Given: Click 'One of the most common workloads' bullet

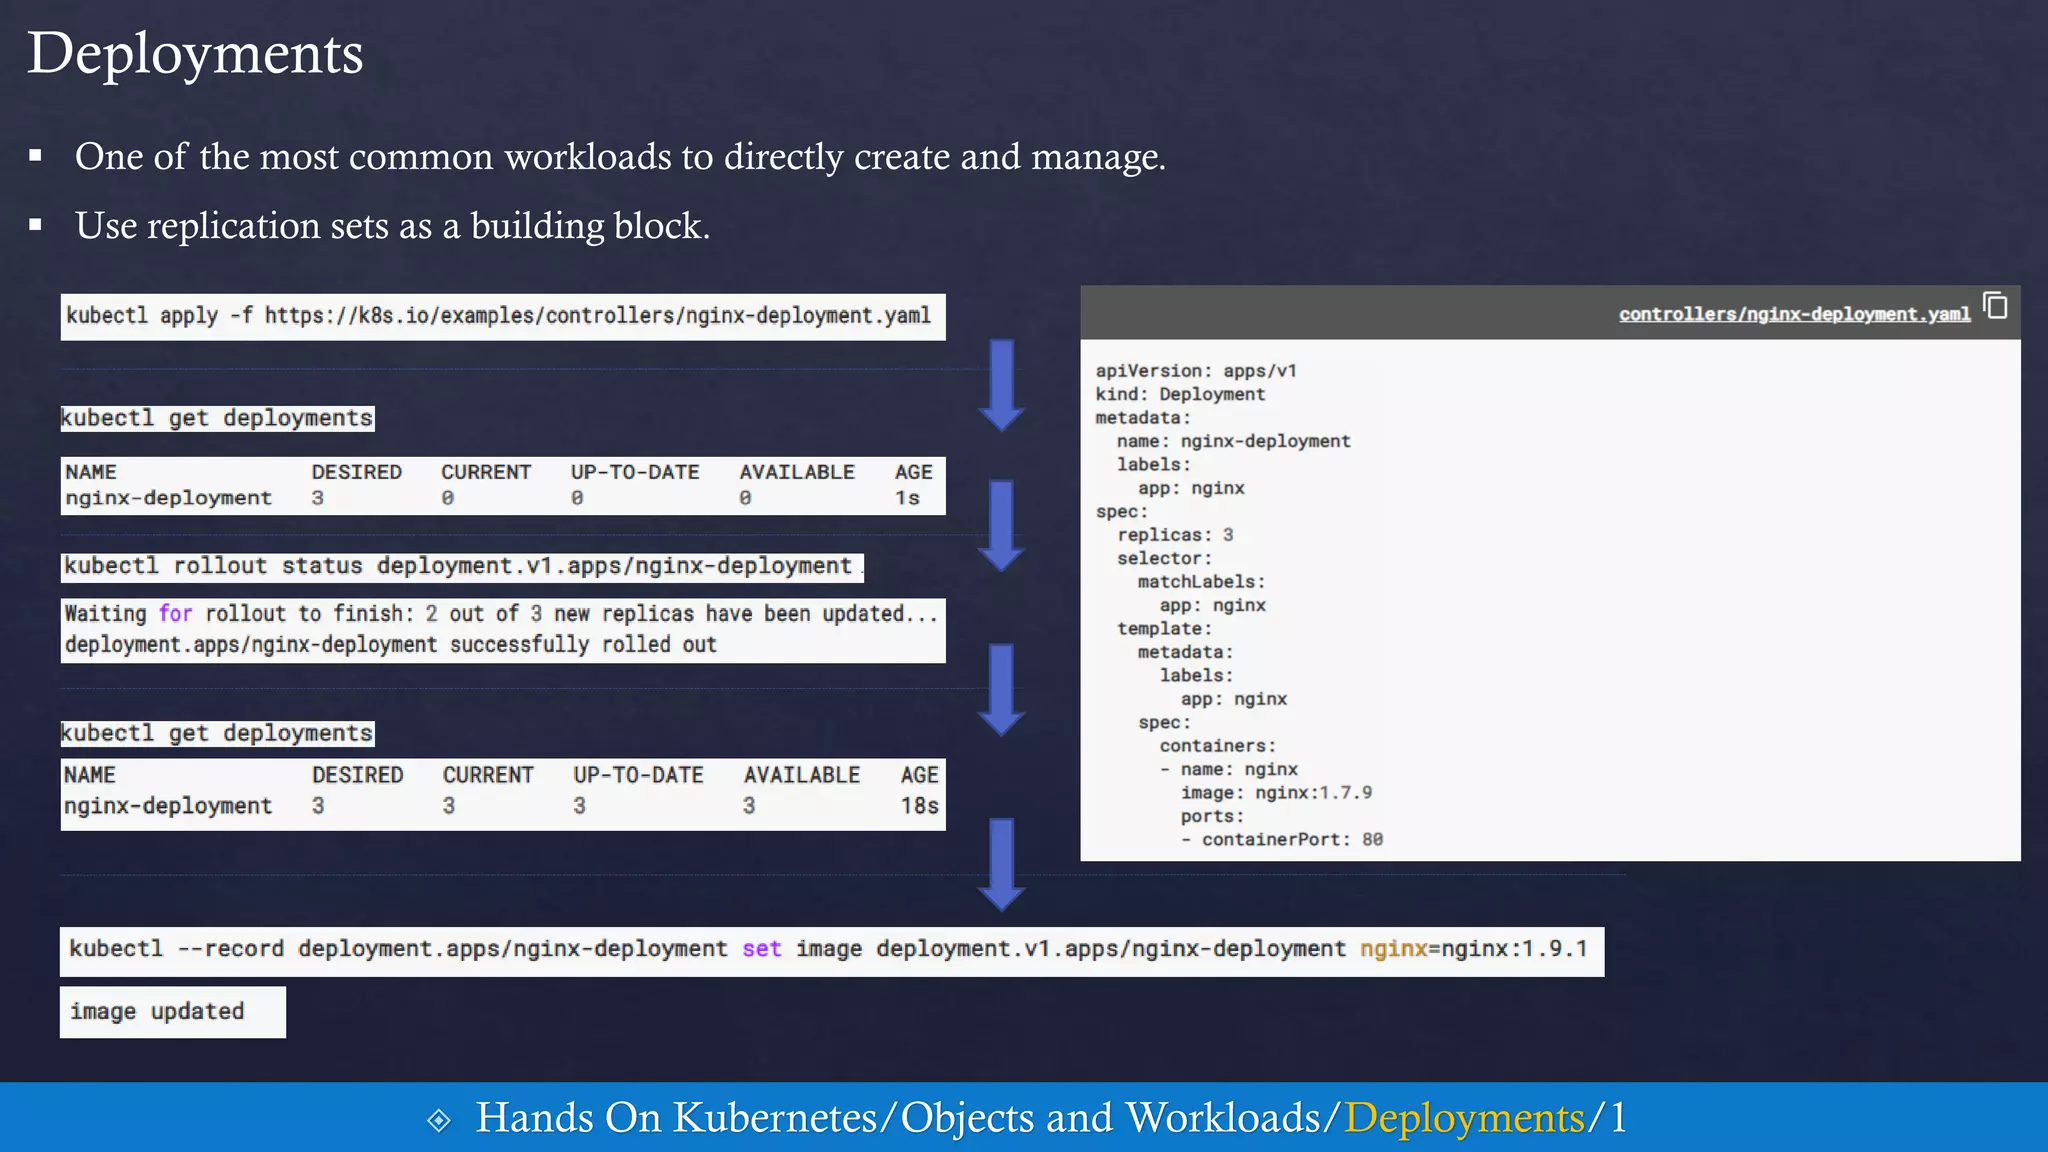Looking at the screenshot, I should [620, 157].
